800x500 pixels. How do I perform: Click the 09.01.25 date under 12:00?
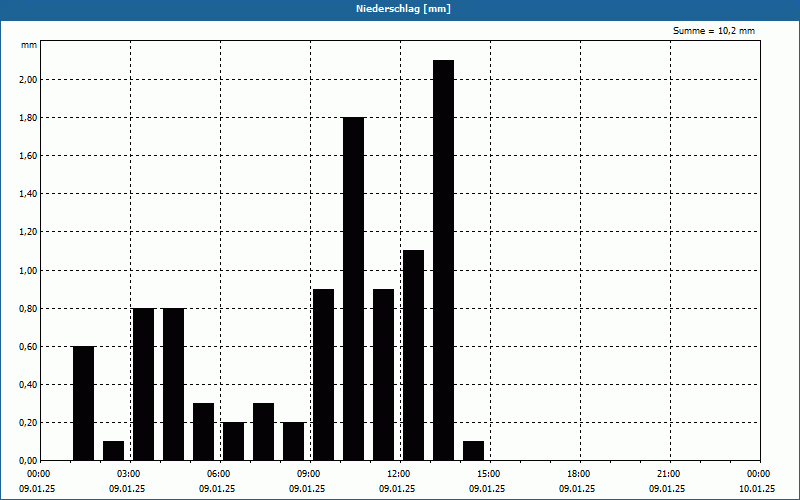tap(397, 489)
